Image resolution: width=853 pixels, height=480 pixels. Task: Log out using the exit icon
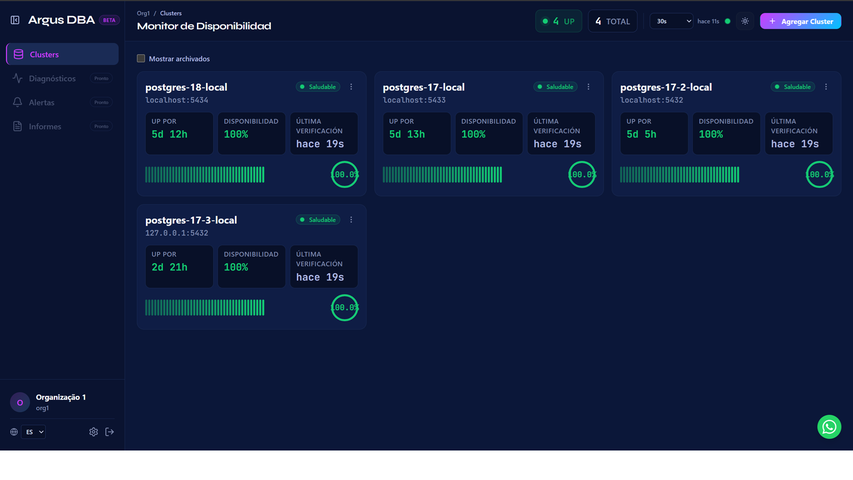point(110,432)
